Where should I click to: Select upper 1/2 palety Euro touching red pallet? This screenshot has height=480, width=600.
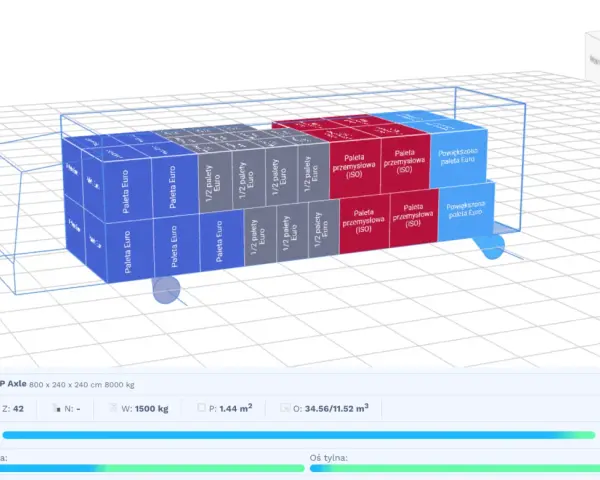point(313,173)
